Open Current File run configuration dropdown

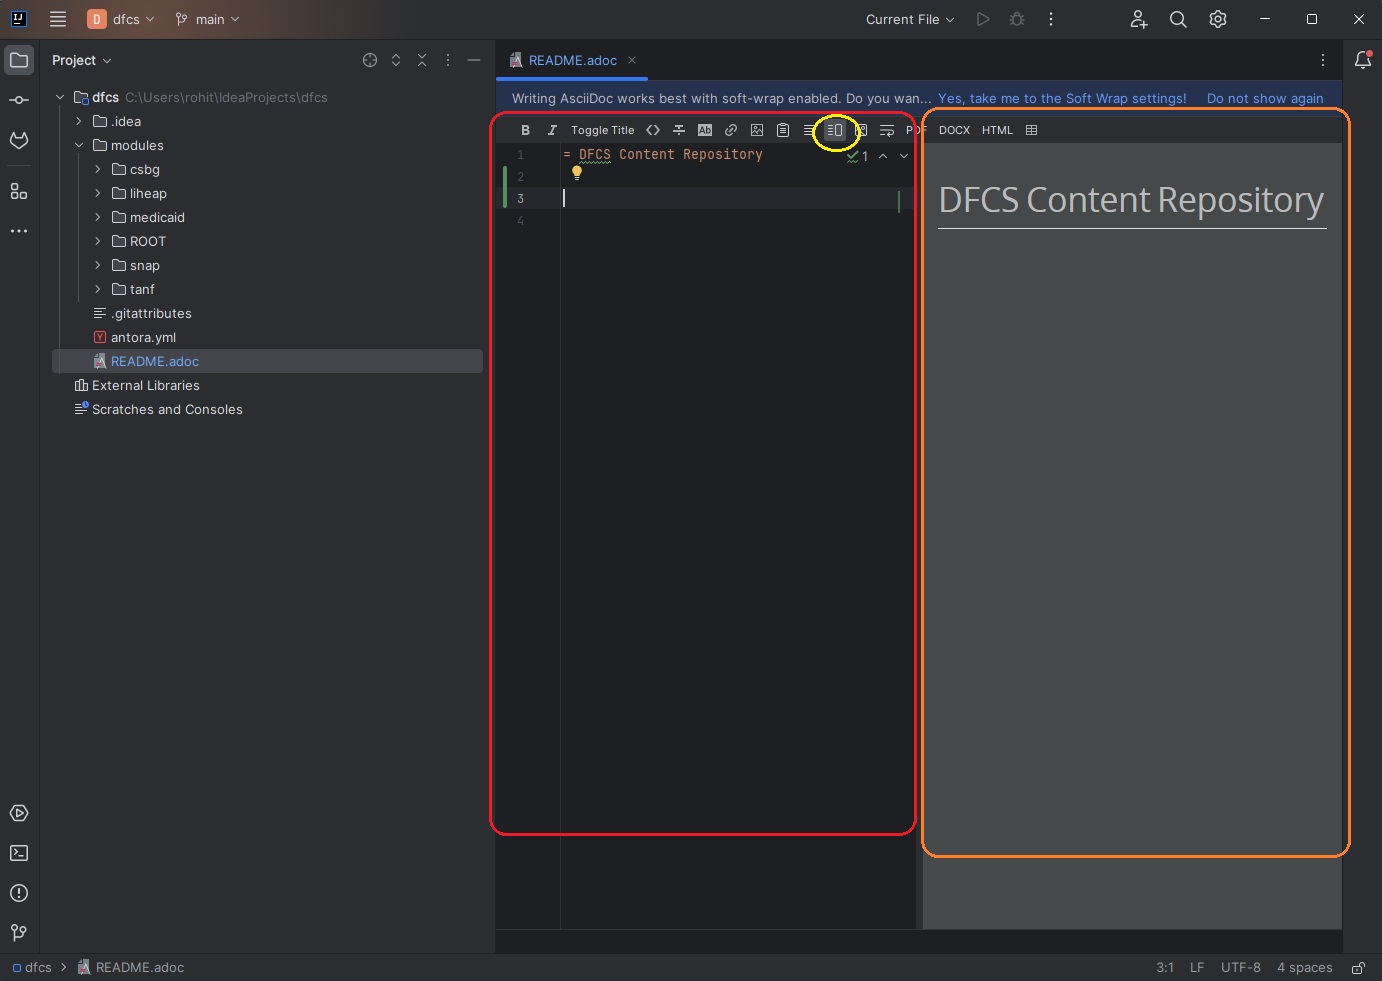[910, 19]
